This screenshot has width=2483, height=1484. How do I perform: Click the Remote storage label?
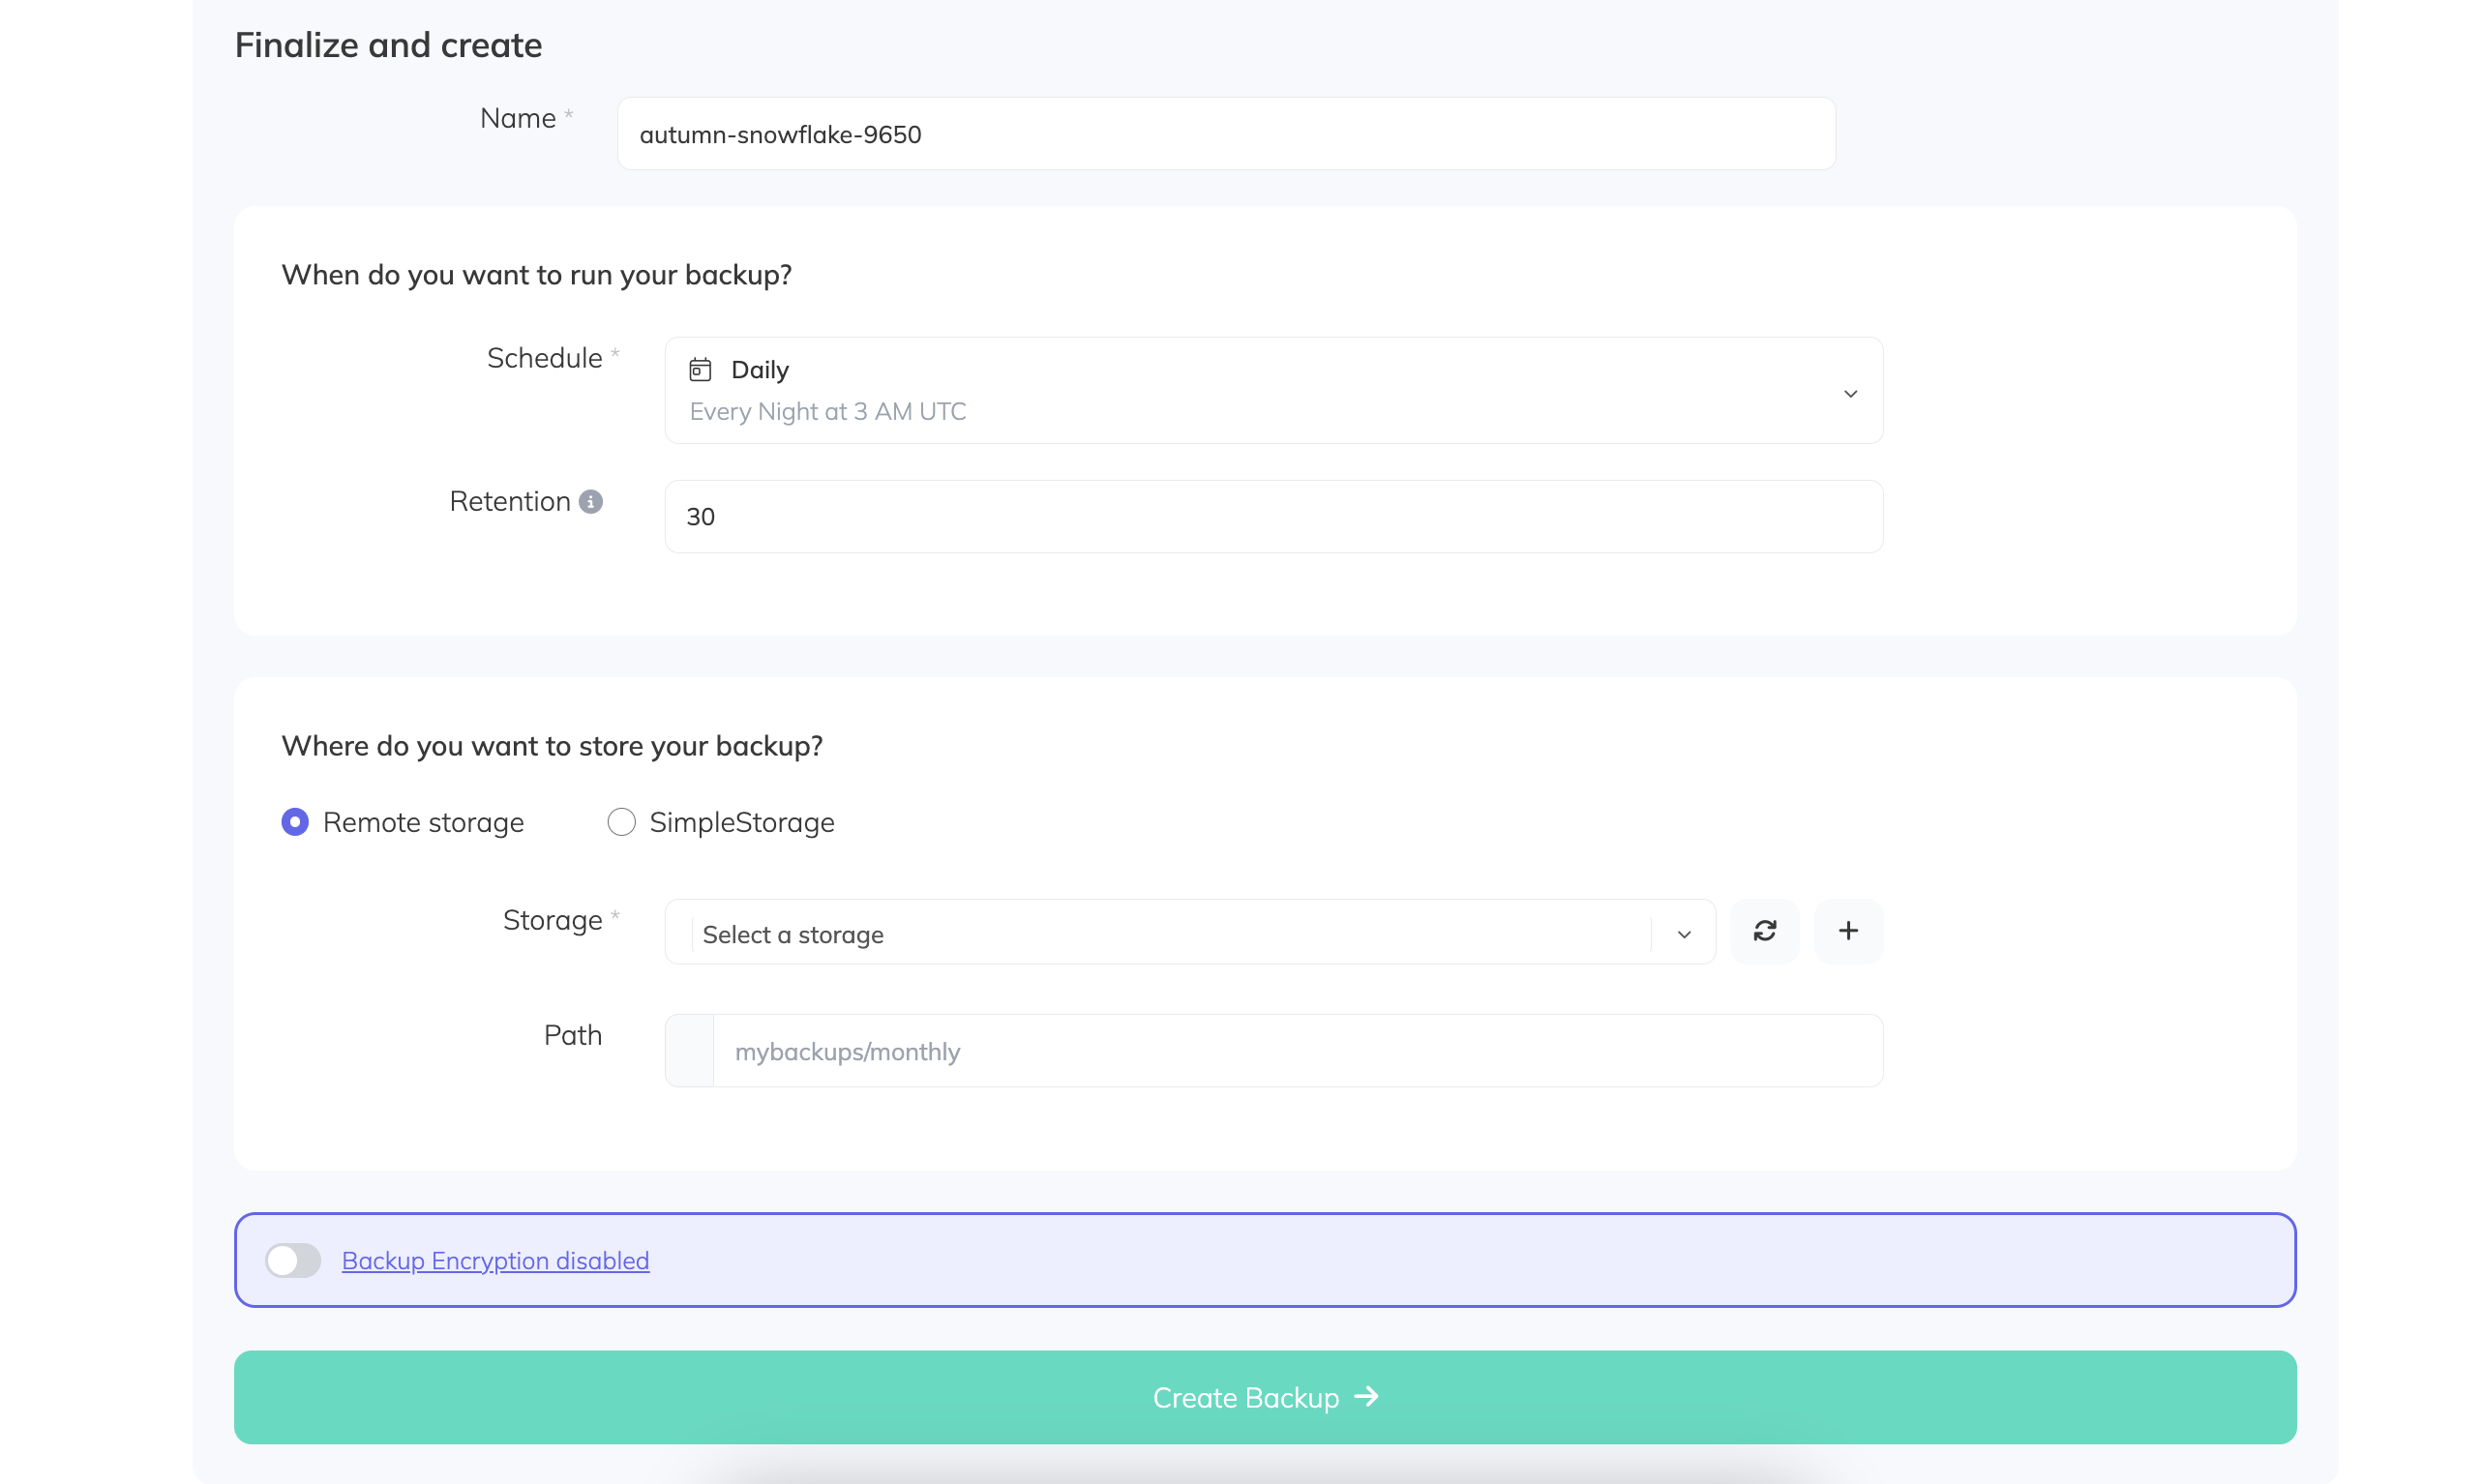coord(423,822)
